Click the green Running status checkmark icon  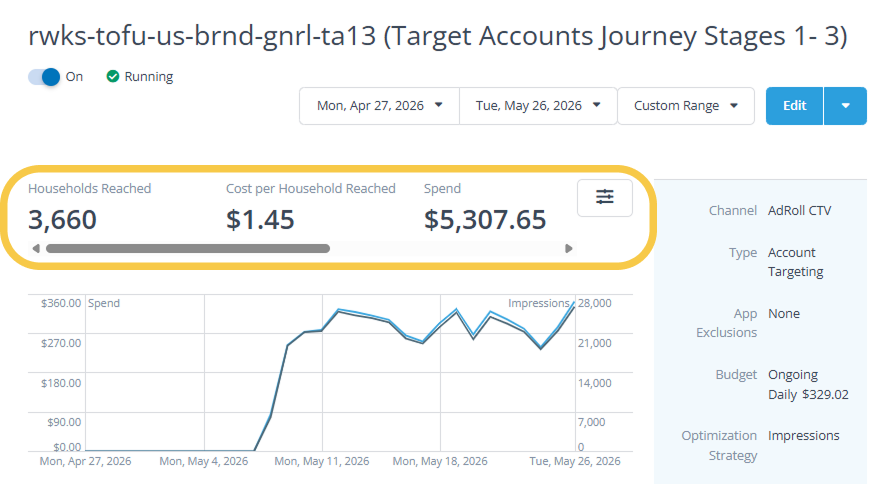point(113,76)
